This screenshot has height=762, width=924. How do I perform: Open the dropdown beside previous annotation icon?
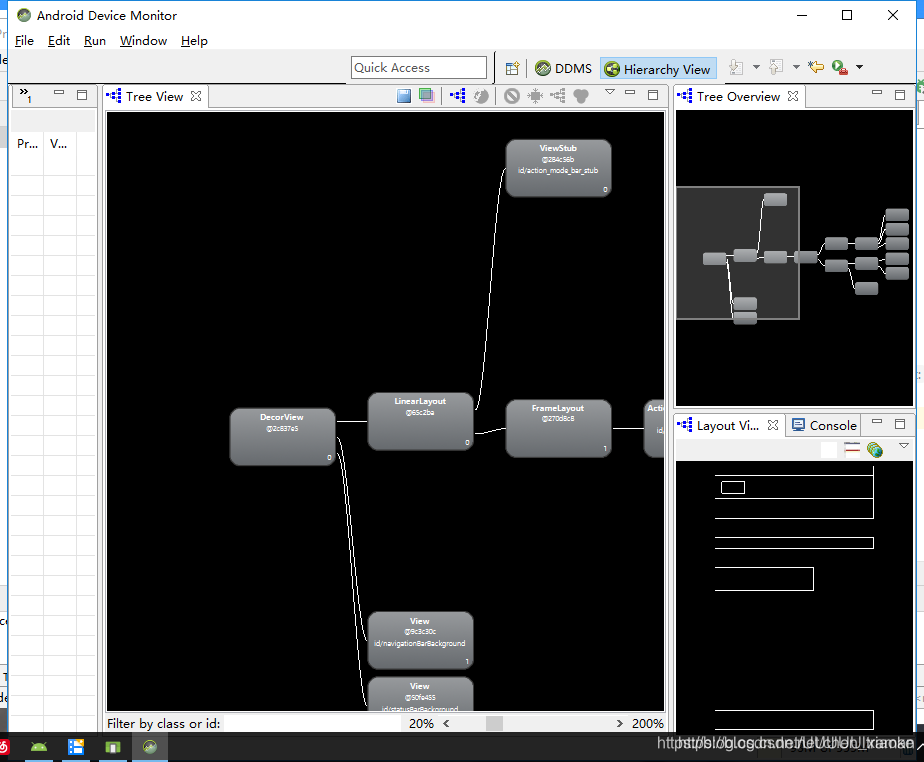tap(796, 67)
